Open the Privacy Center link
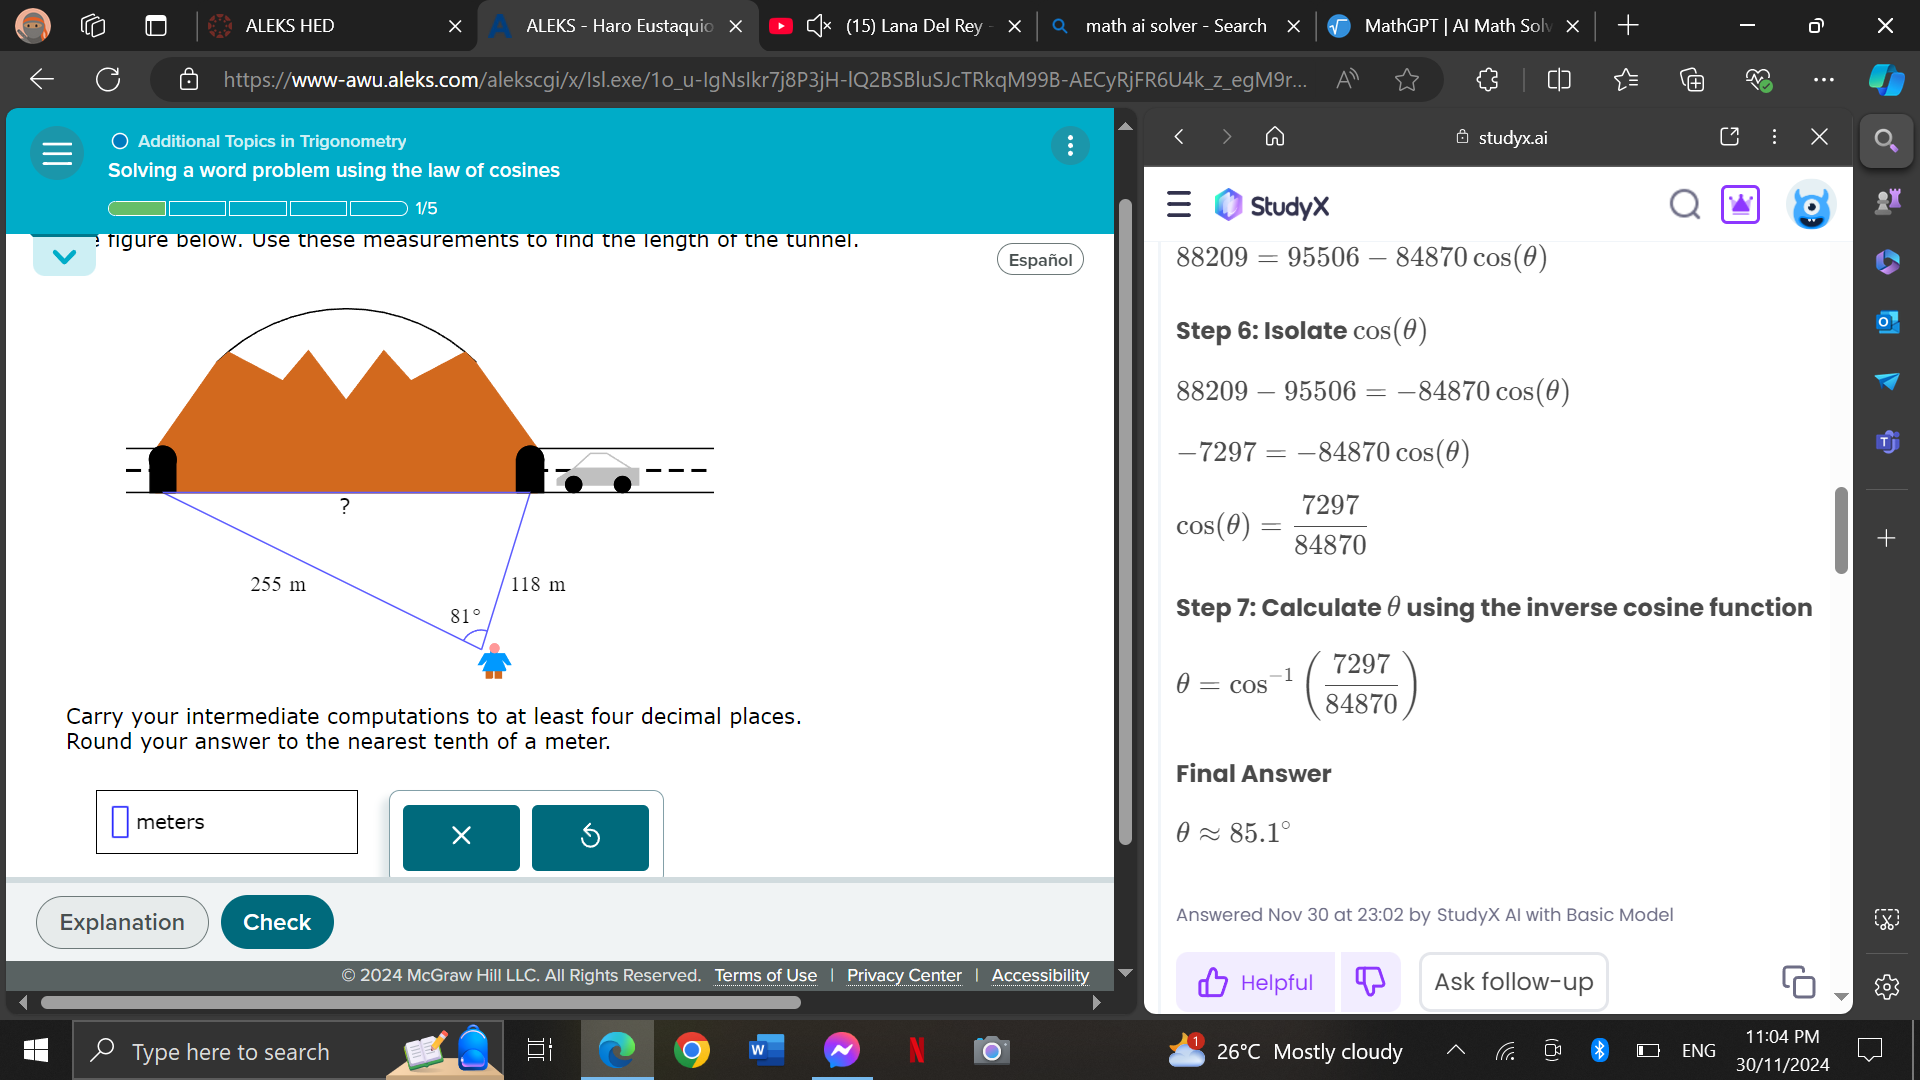This screenshot has height=1080, width=1920. pyautogui.click(x=904, y=975)
